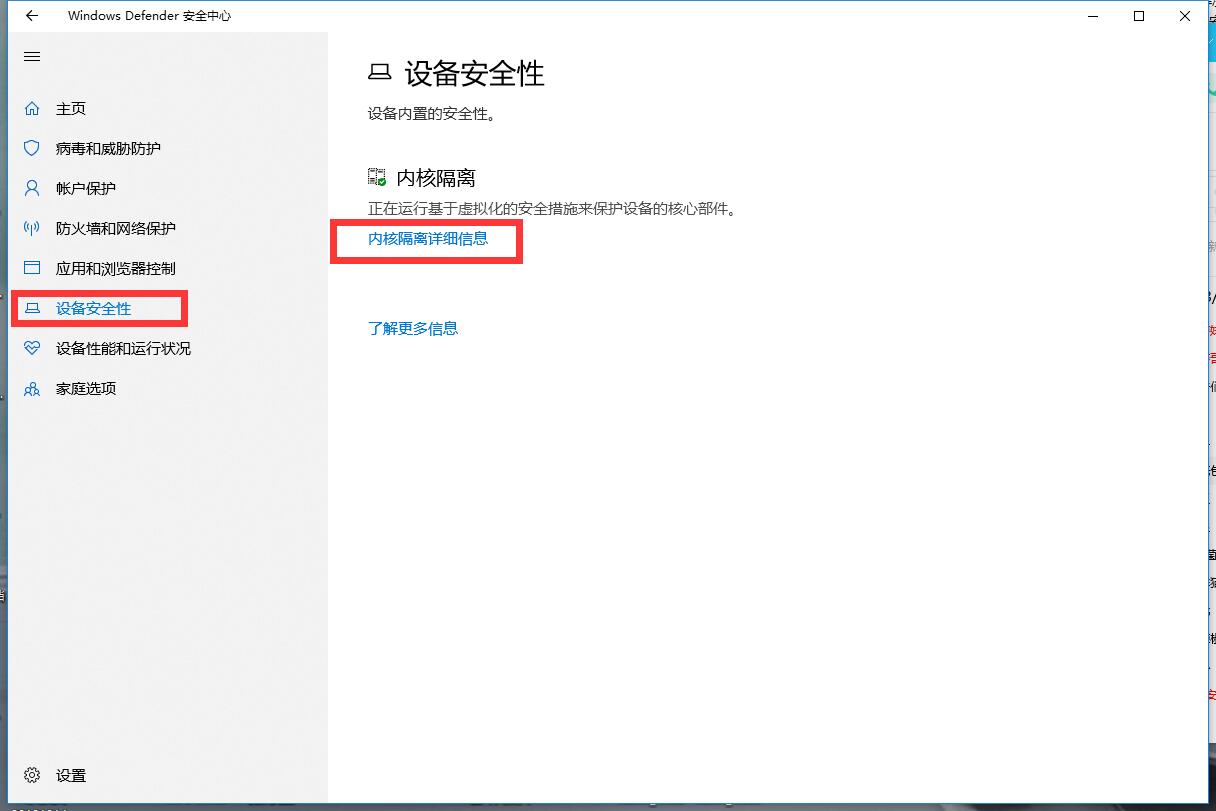Open the 内核隔离详细信息 link
This screenshot has height=811, width=1216.
pyautogui.click(x=428, y=239)
